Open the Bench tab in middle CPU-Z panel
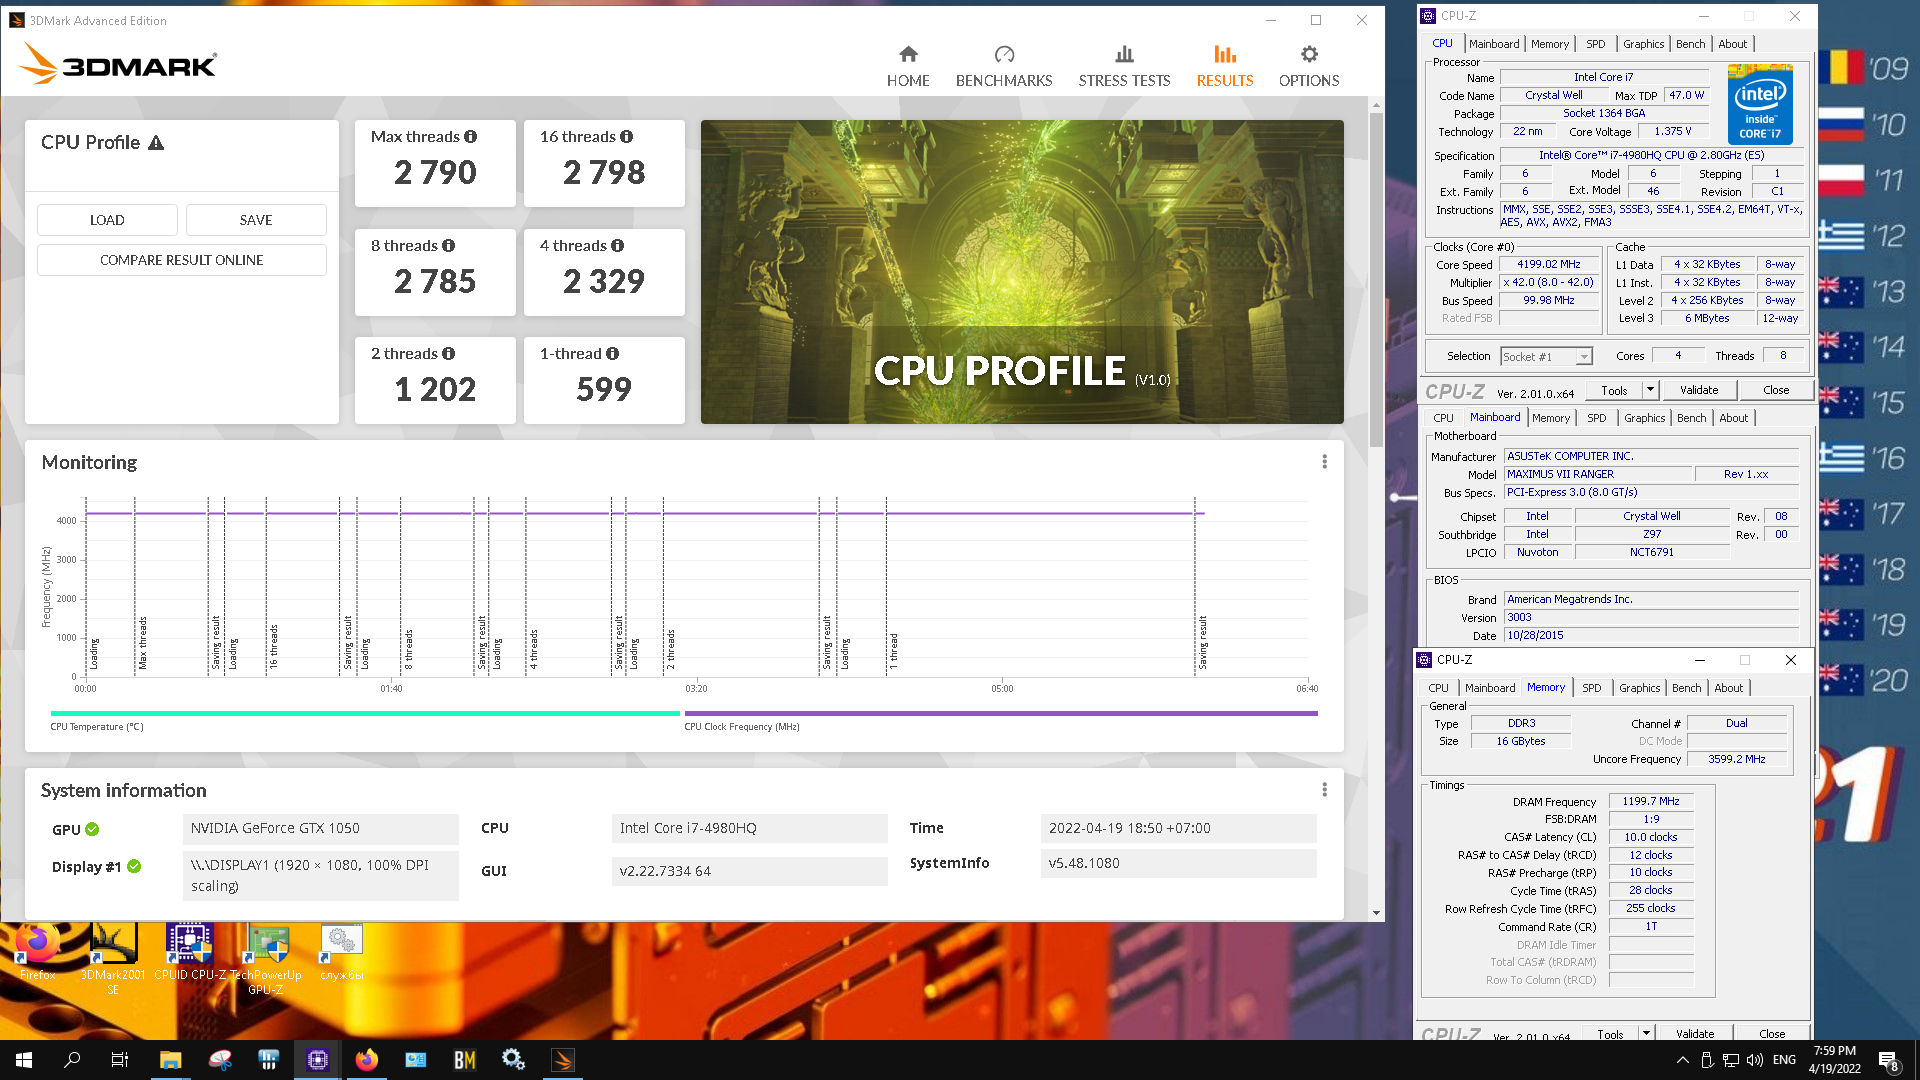Viewport: 1920px width, 1080px height. pyautogui.click(x=1691, y=418)
